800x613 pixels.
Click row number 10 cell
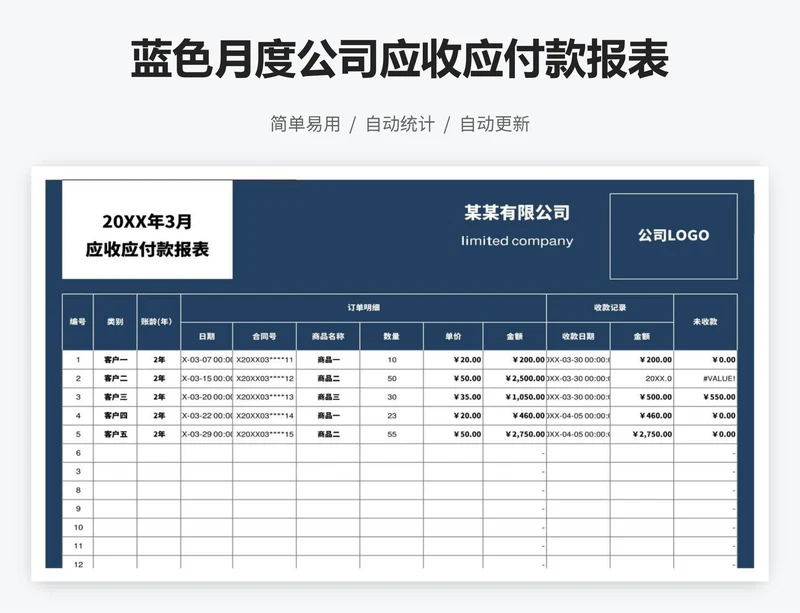(78, 528)
